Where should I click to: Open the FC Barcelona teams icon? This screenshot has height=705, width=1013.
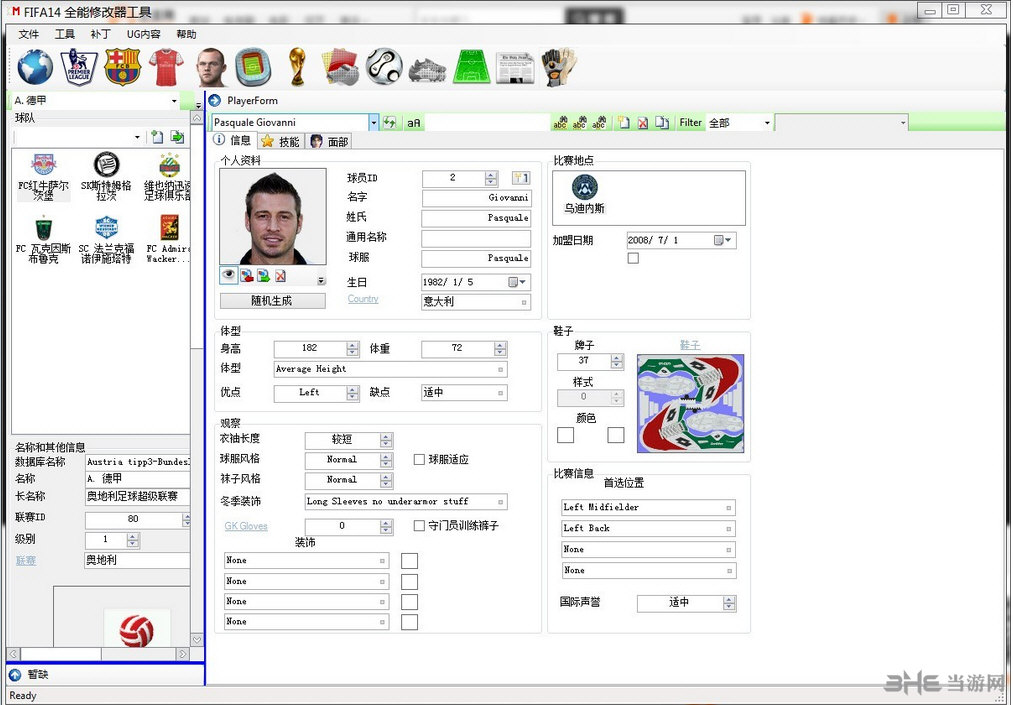(122, 67)
